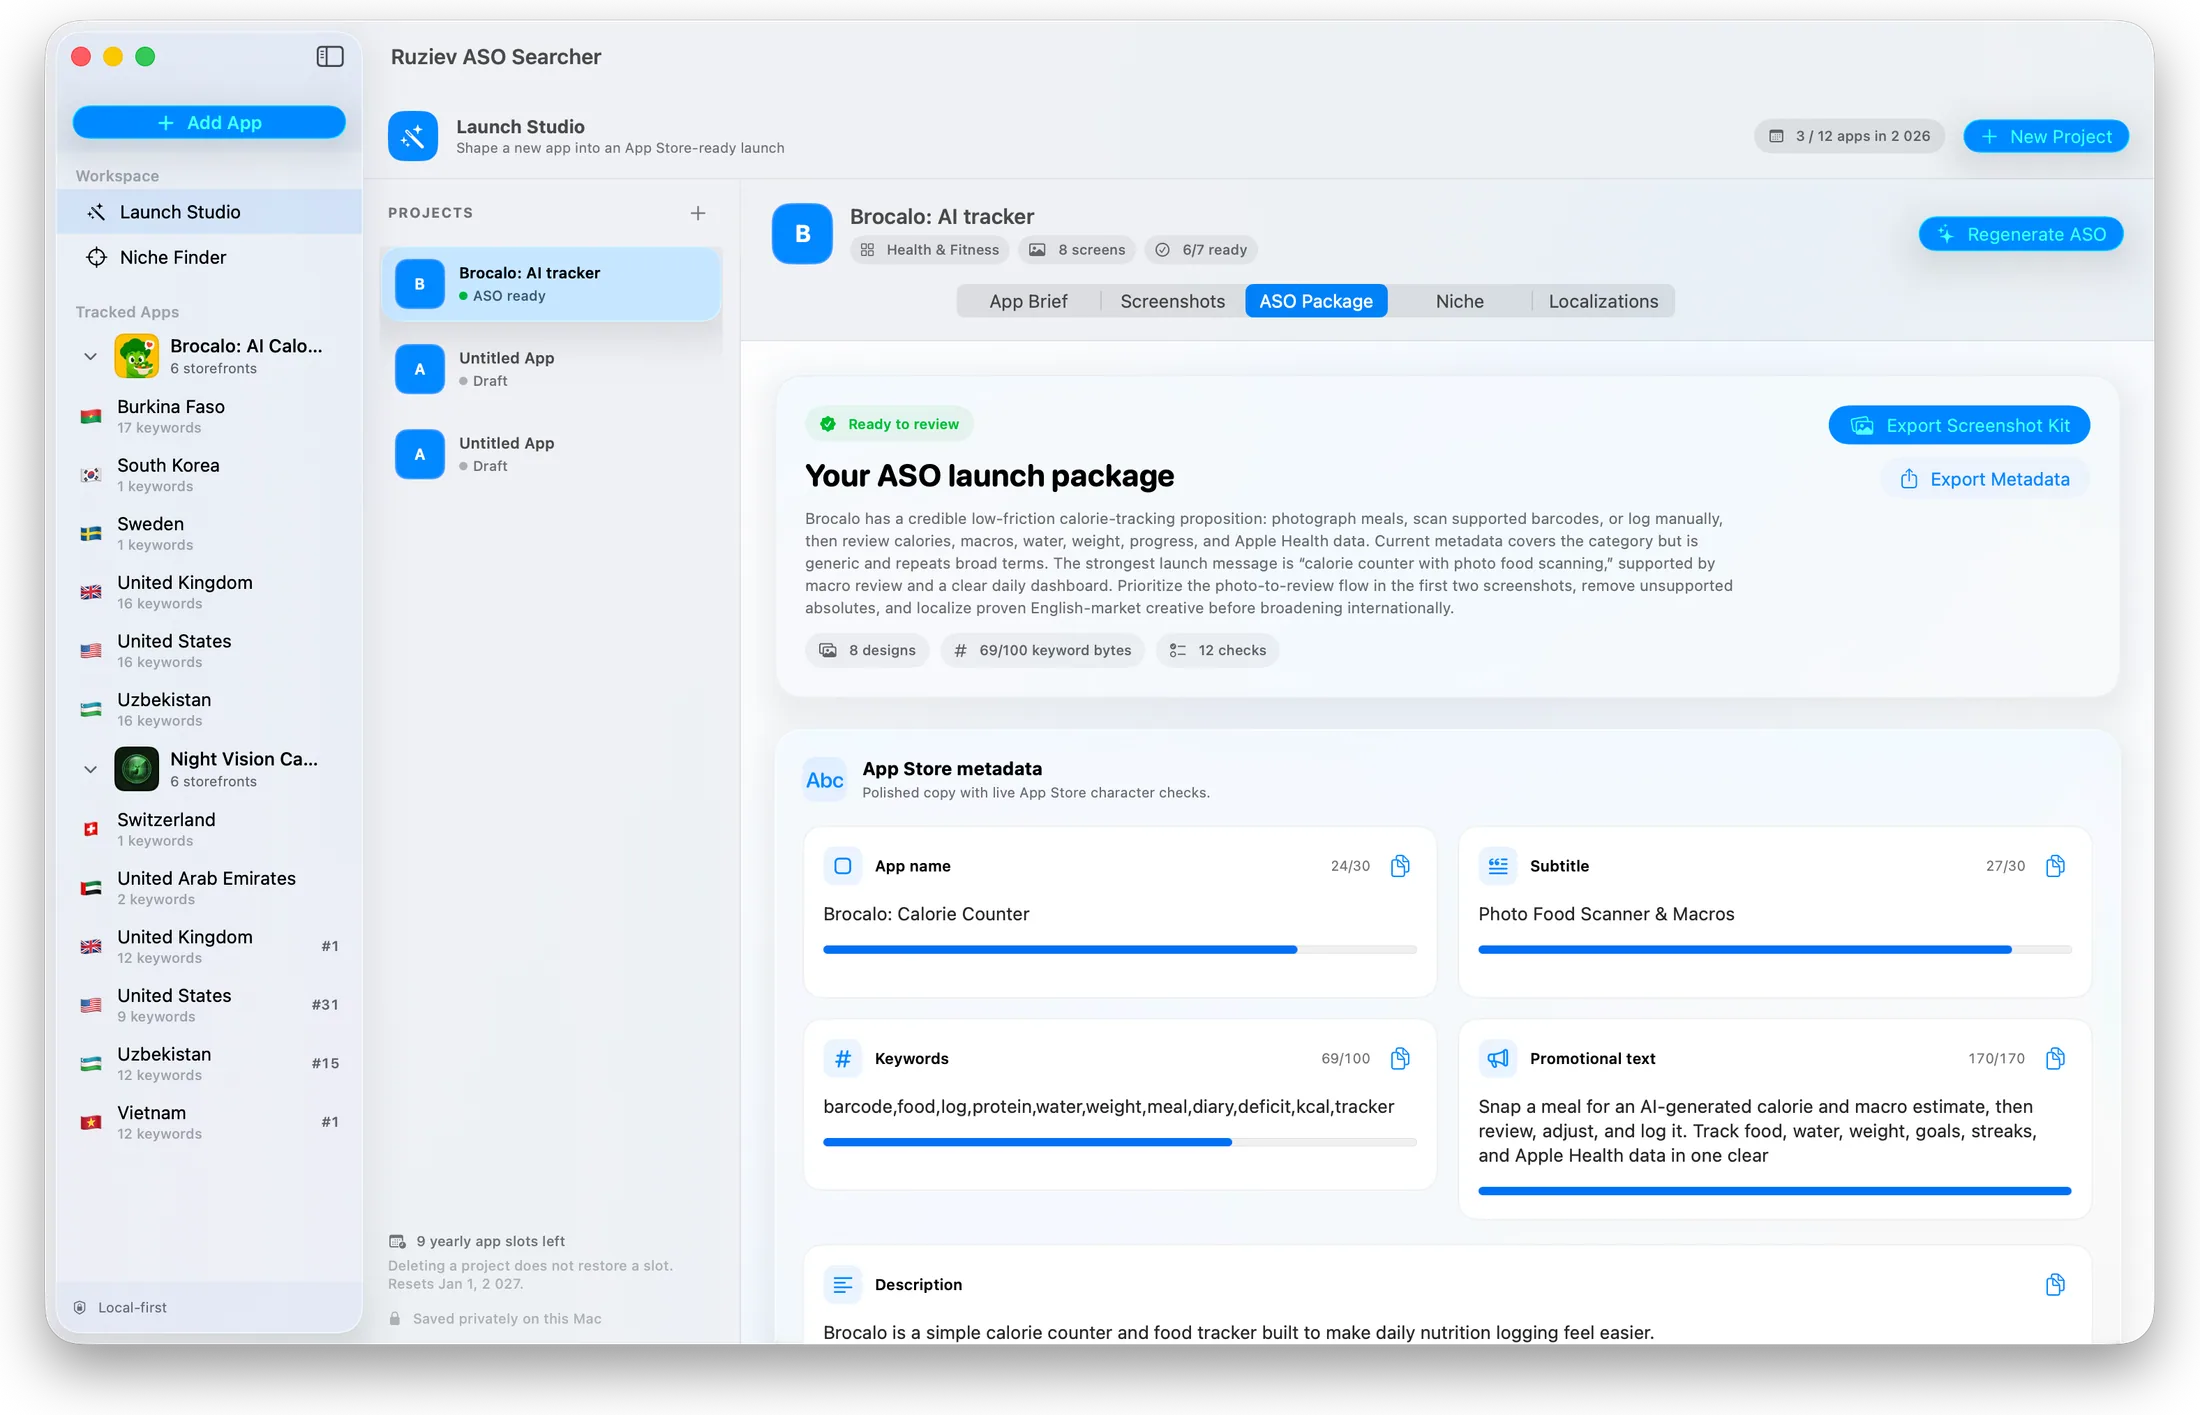2200x1415 pixels.
Task: Open the Localizations tab
Action: point(1603,301)
